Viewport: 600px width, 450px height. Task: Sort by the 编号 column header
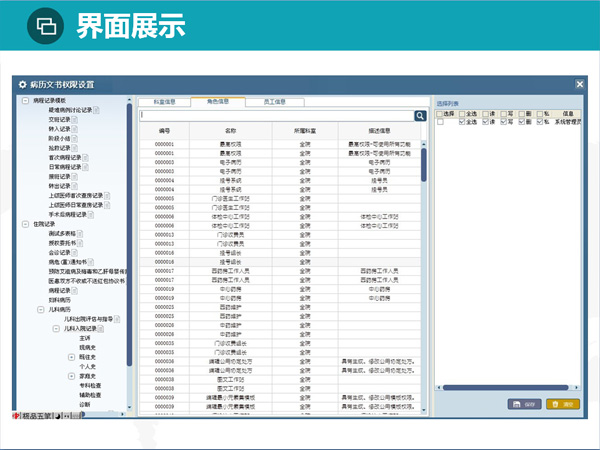(x=165, y=131)
